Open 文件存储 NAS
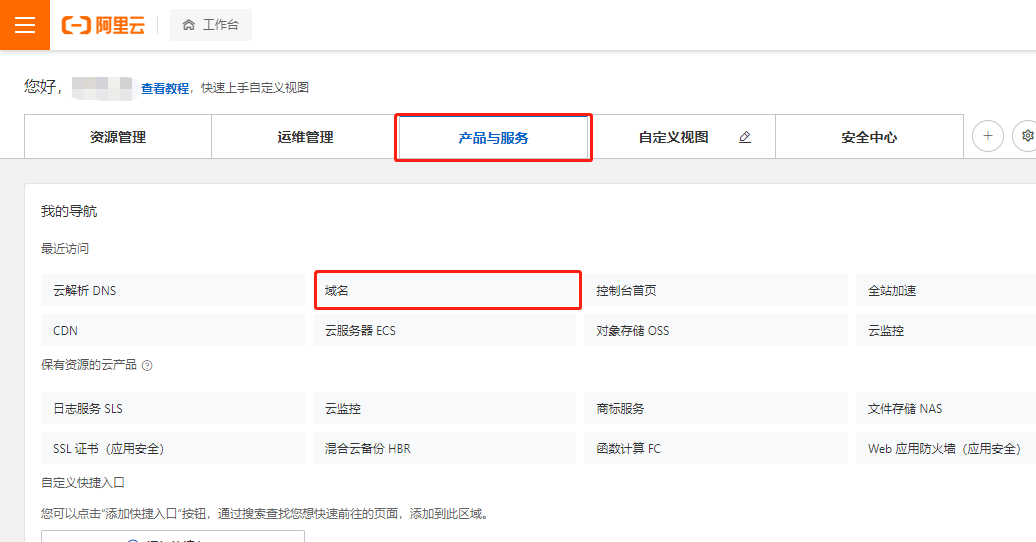Image resolution: width=1036 pixels, height=542 pixels. pos(945,408)
